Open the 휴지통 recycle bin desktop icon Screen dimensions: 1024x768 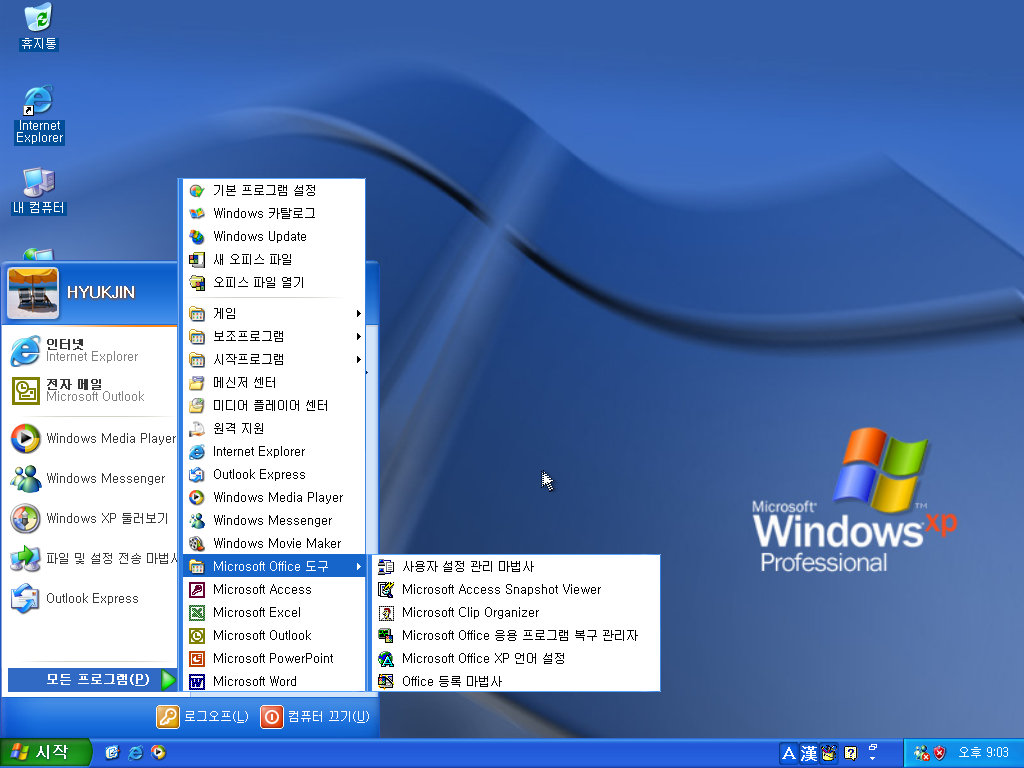coord(39,26)
